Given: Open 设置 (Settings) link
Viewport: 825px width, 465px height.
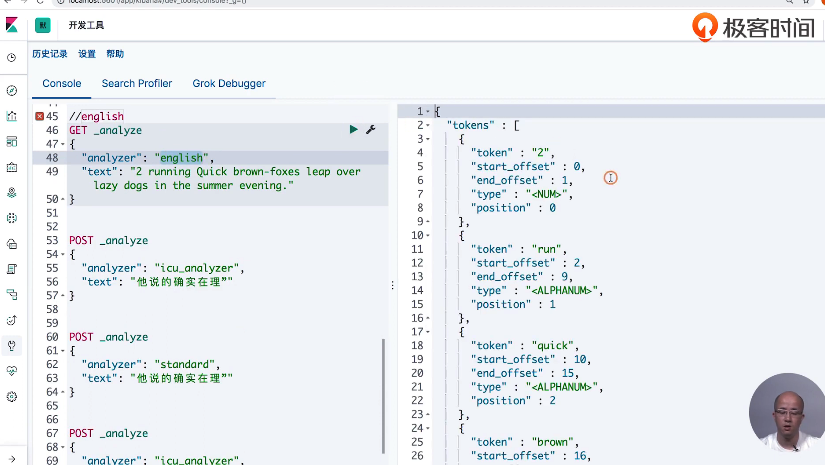Looking at the screenshot, I should (87, 54).
